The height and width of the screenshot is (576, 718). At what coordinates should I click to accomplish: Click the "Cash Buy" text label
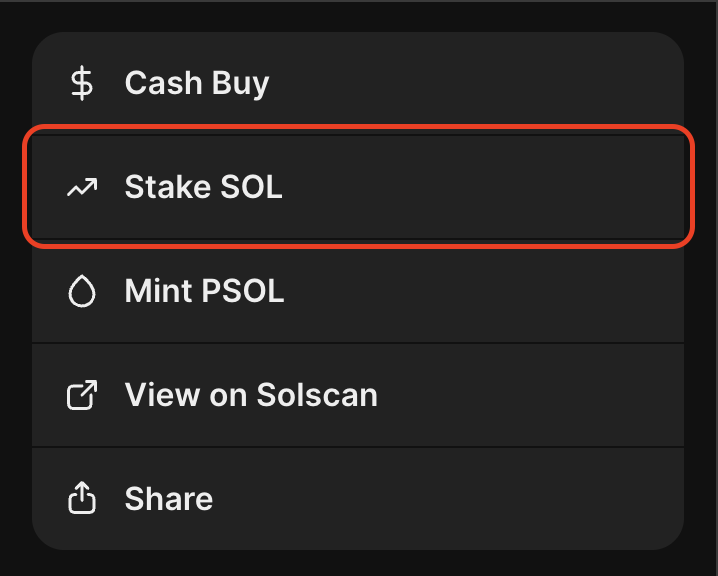[x=197, y=83]
